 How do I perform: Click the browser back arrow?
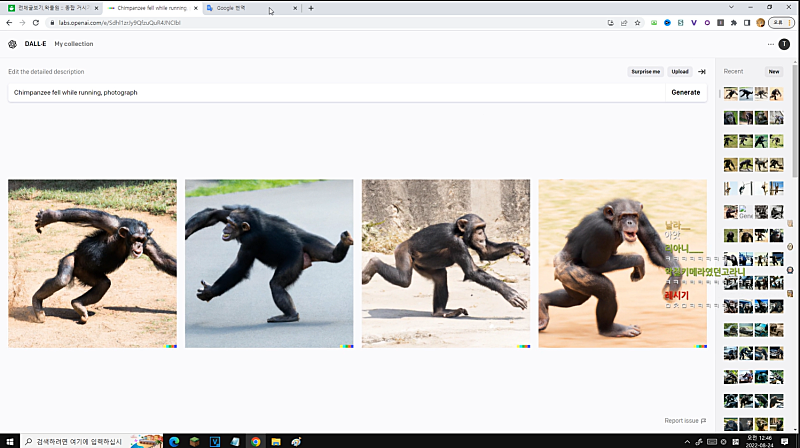pyautogui.click(x=9, y=23)
